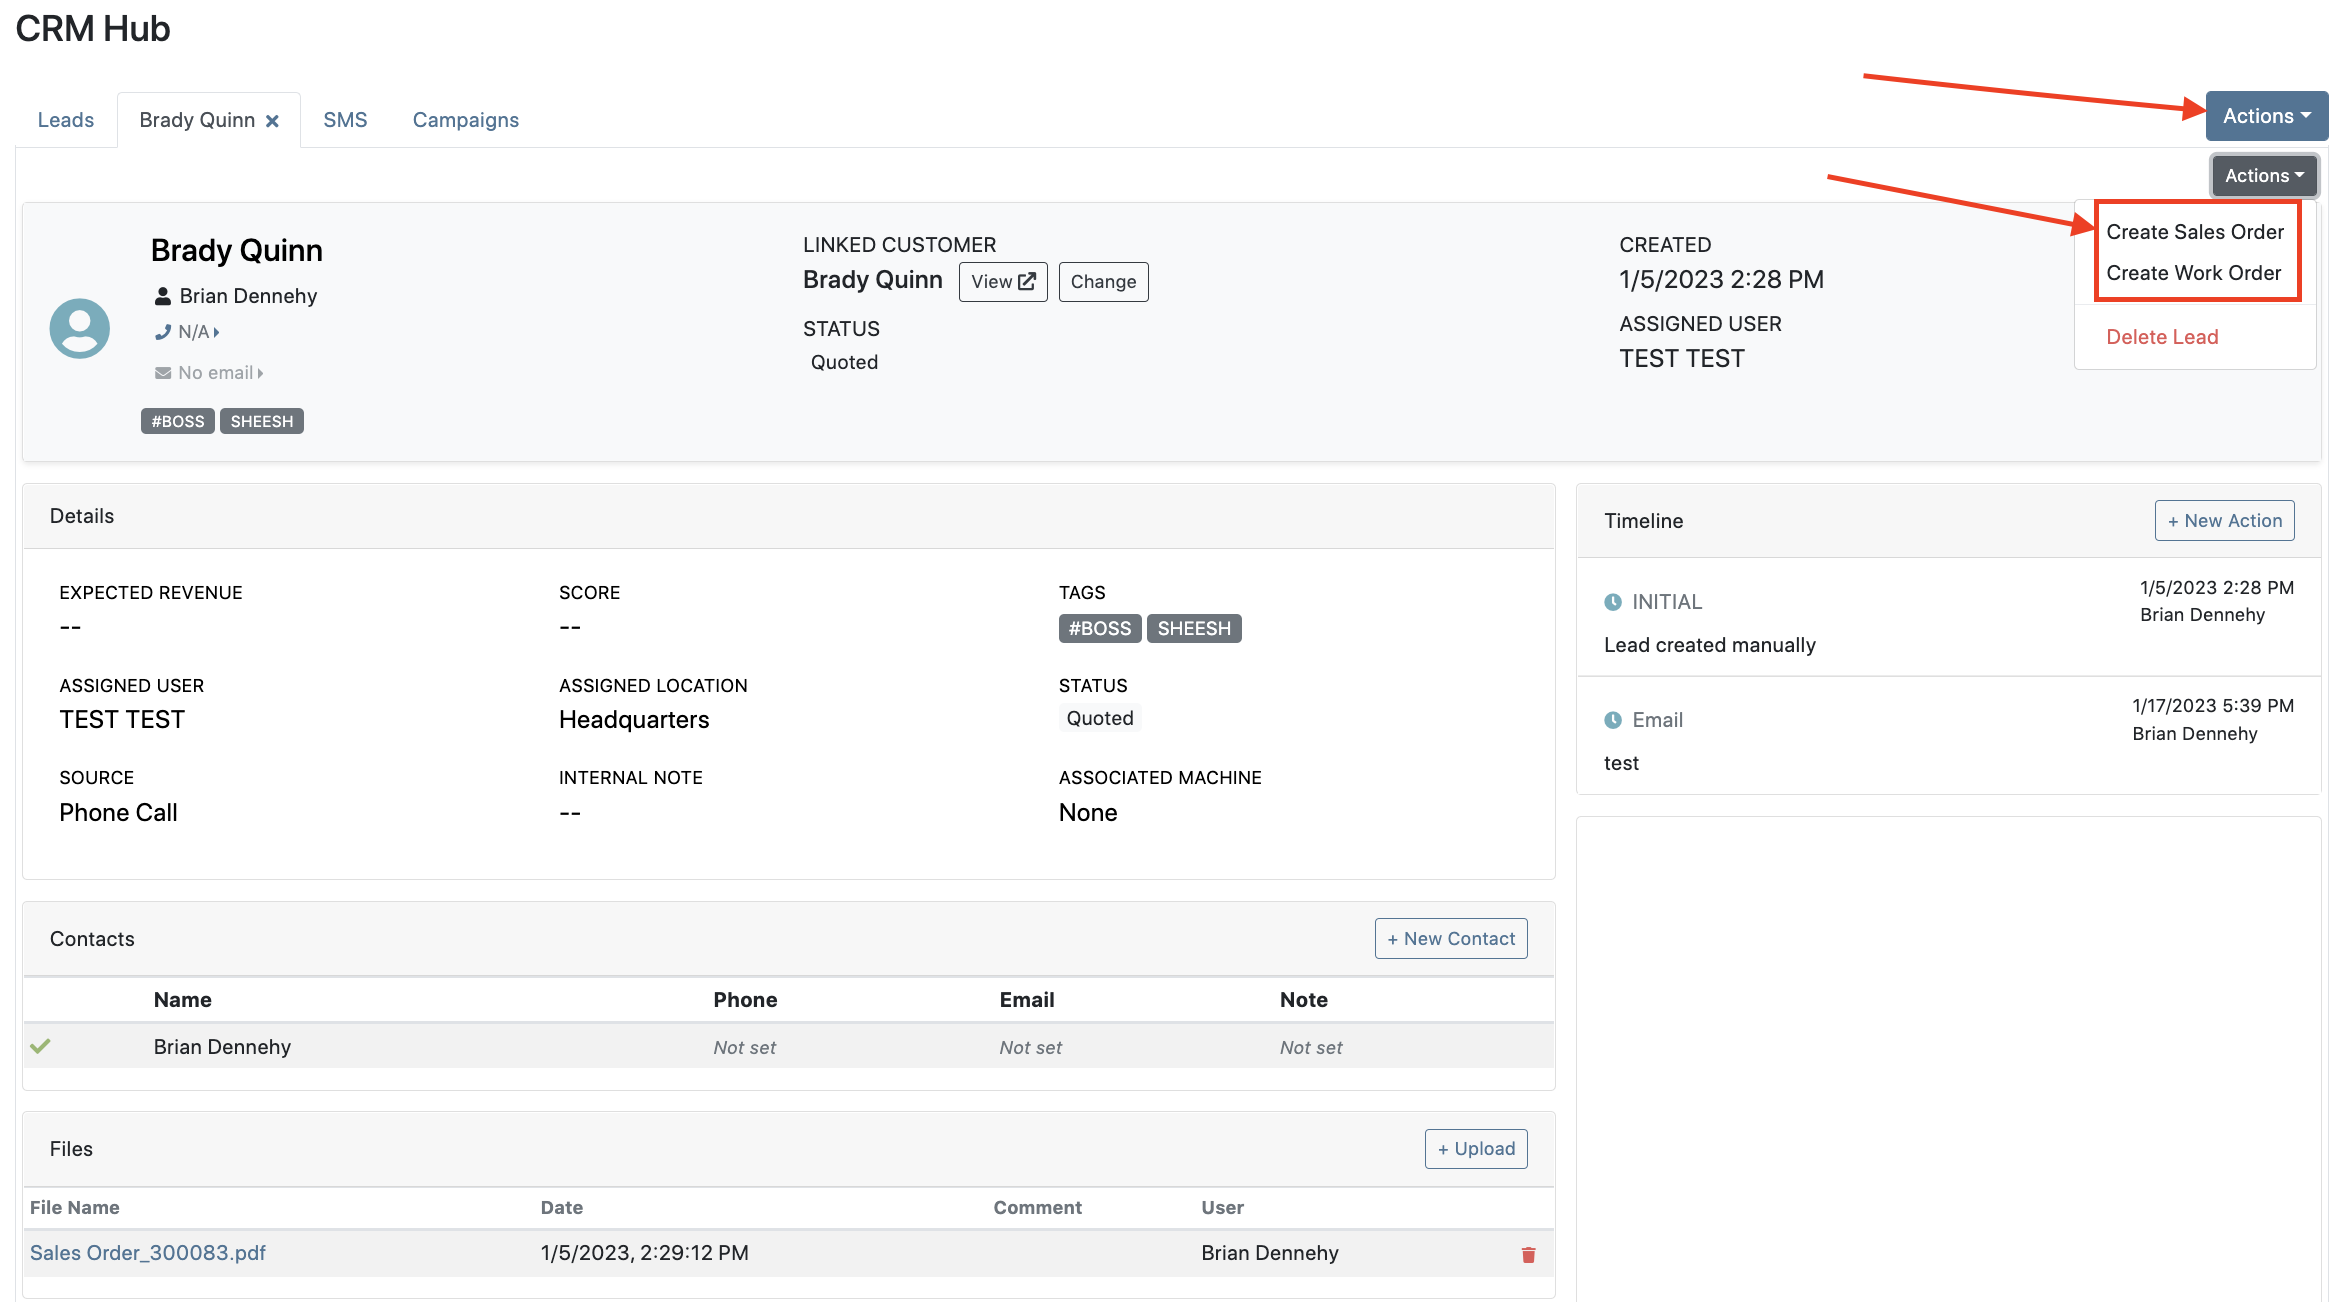Click the #BOSS tag in header

[178, 421]
